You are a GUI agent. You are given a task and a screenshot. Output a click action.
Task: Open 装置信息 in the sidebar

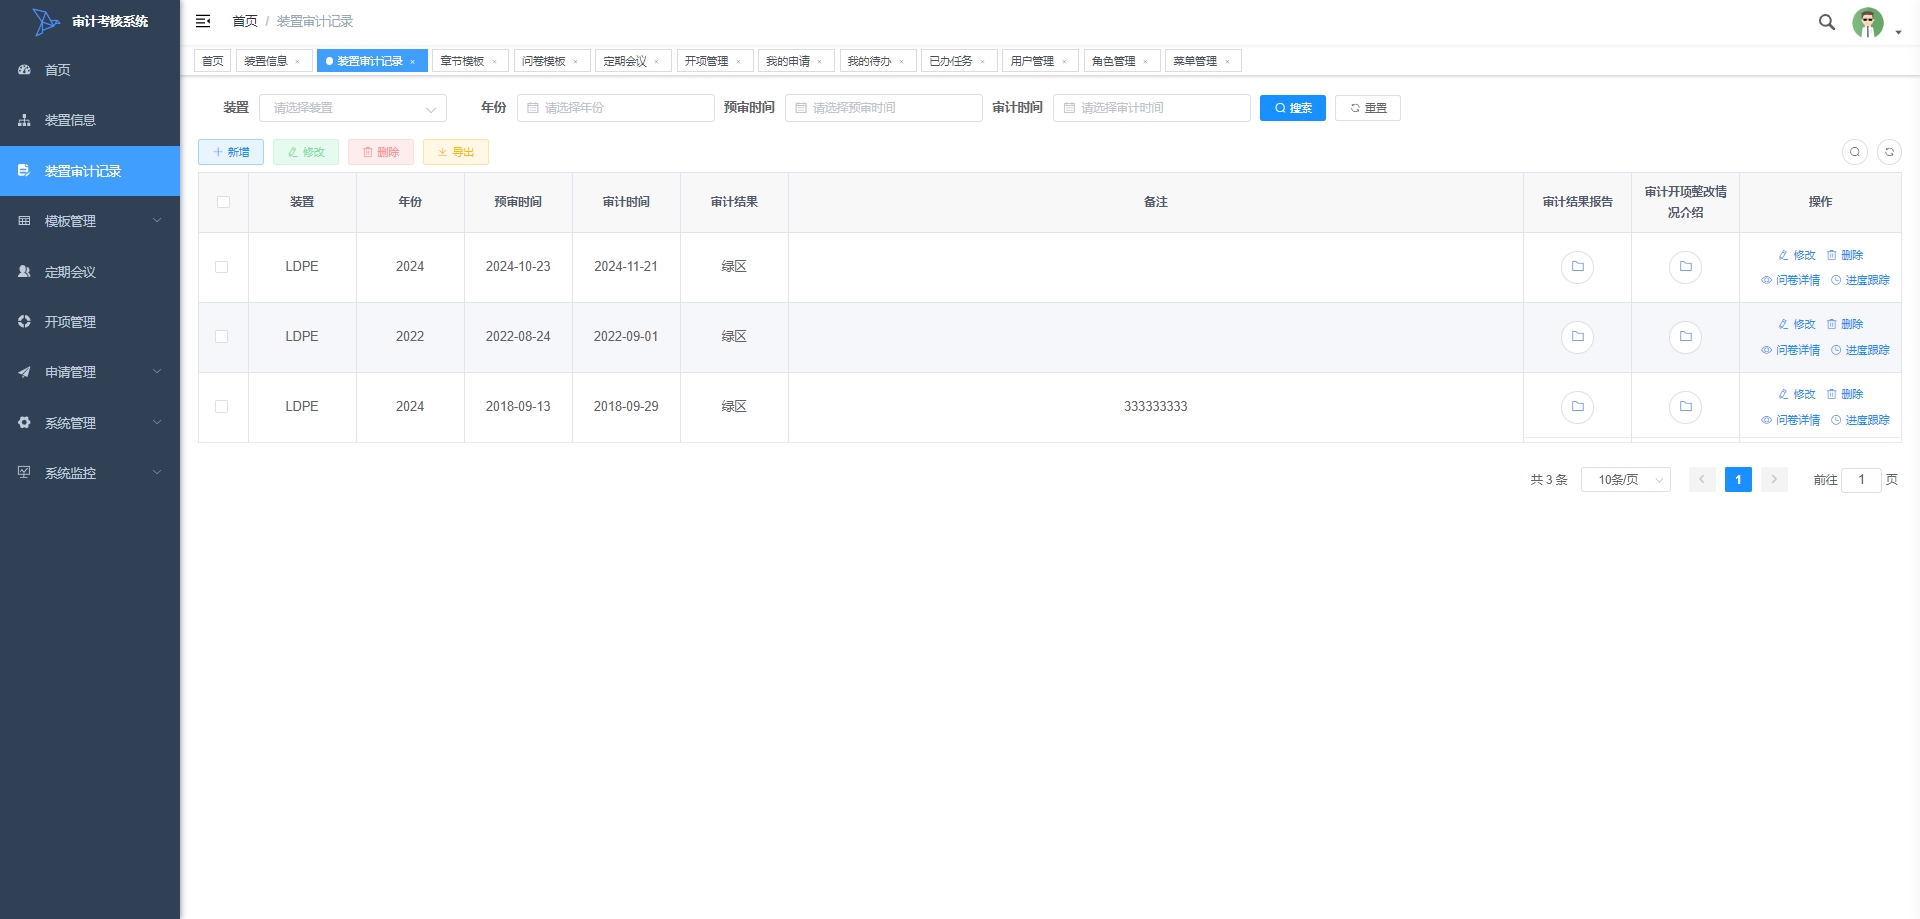(90, 120)
